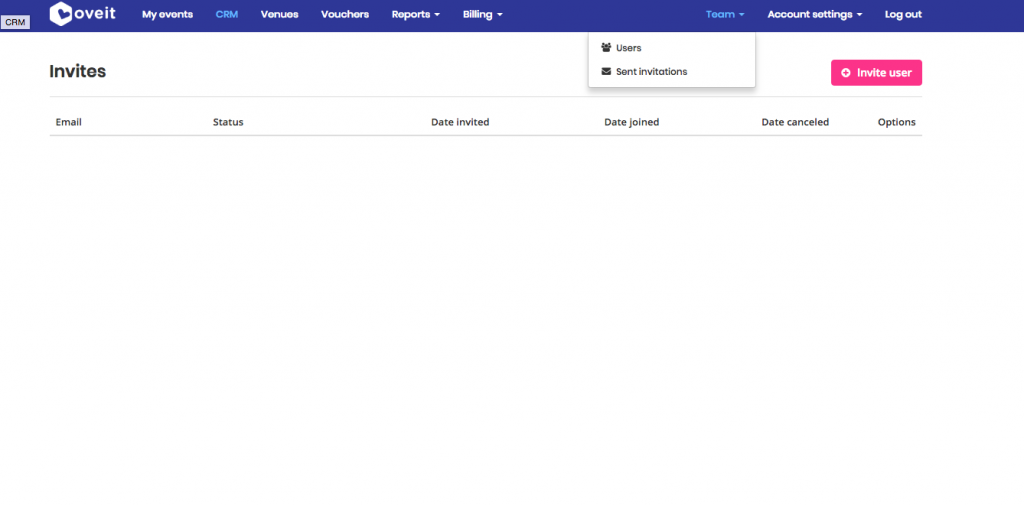Click the CRM tooltip label
This screenshot has height=505, width=1024.
pyautogui.click(x=15, y=22)
